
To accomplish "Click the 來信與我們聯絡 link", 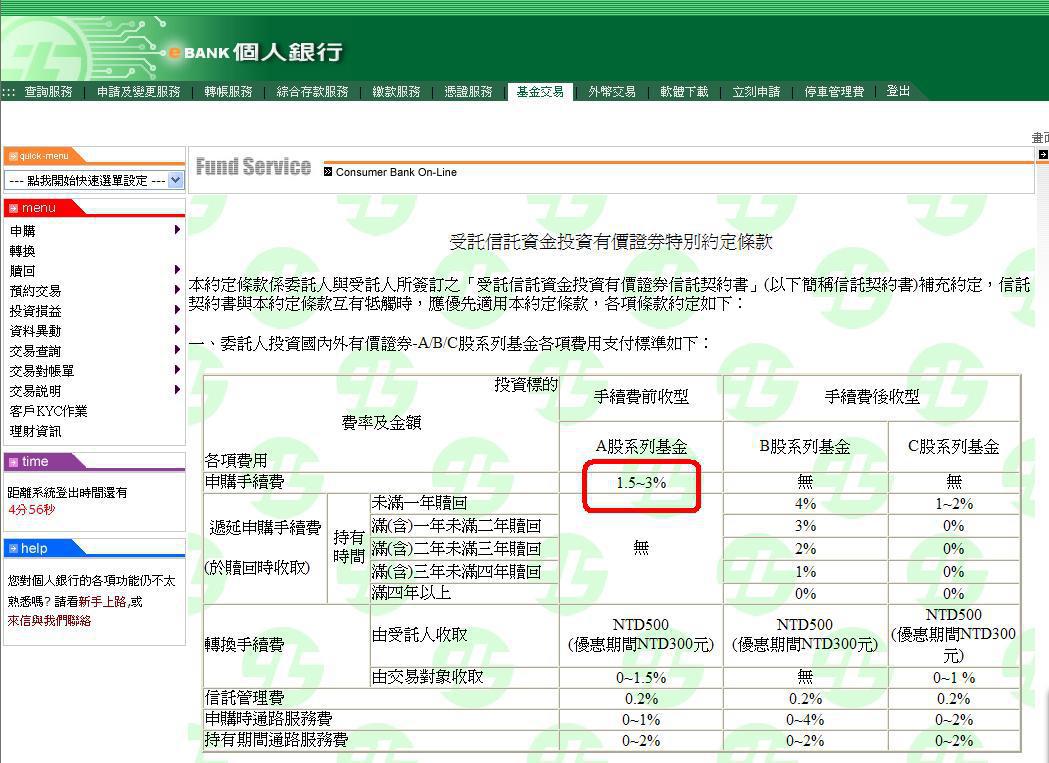I will pyautogui.click(x=49, y=620).
